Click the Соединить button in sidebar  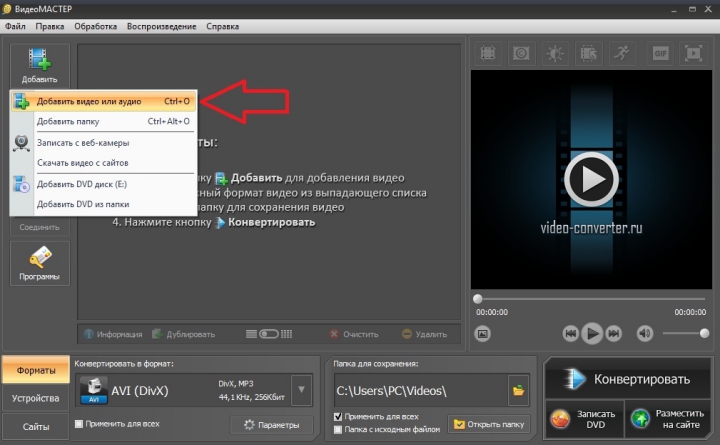39,227
